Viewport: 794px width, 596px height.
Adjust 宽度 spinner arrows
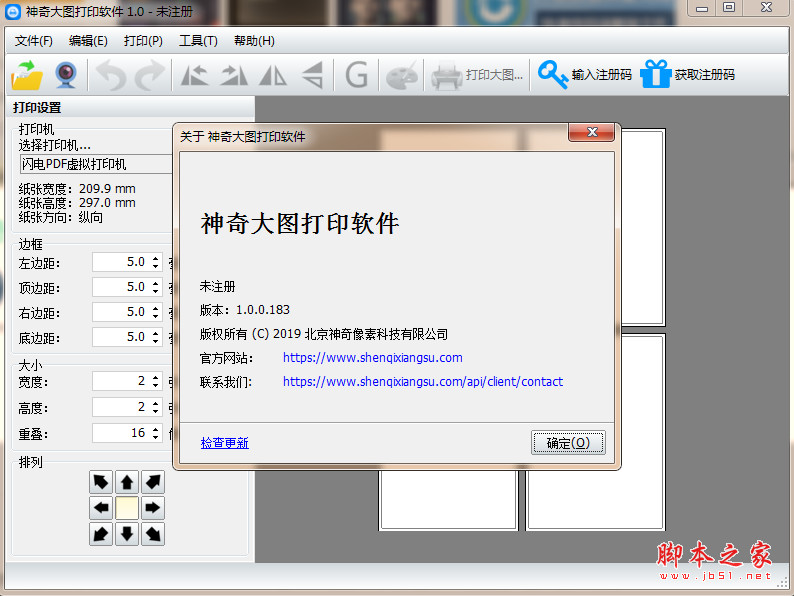pyautogui.click(x=156, y=381)
